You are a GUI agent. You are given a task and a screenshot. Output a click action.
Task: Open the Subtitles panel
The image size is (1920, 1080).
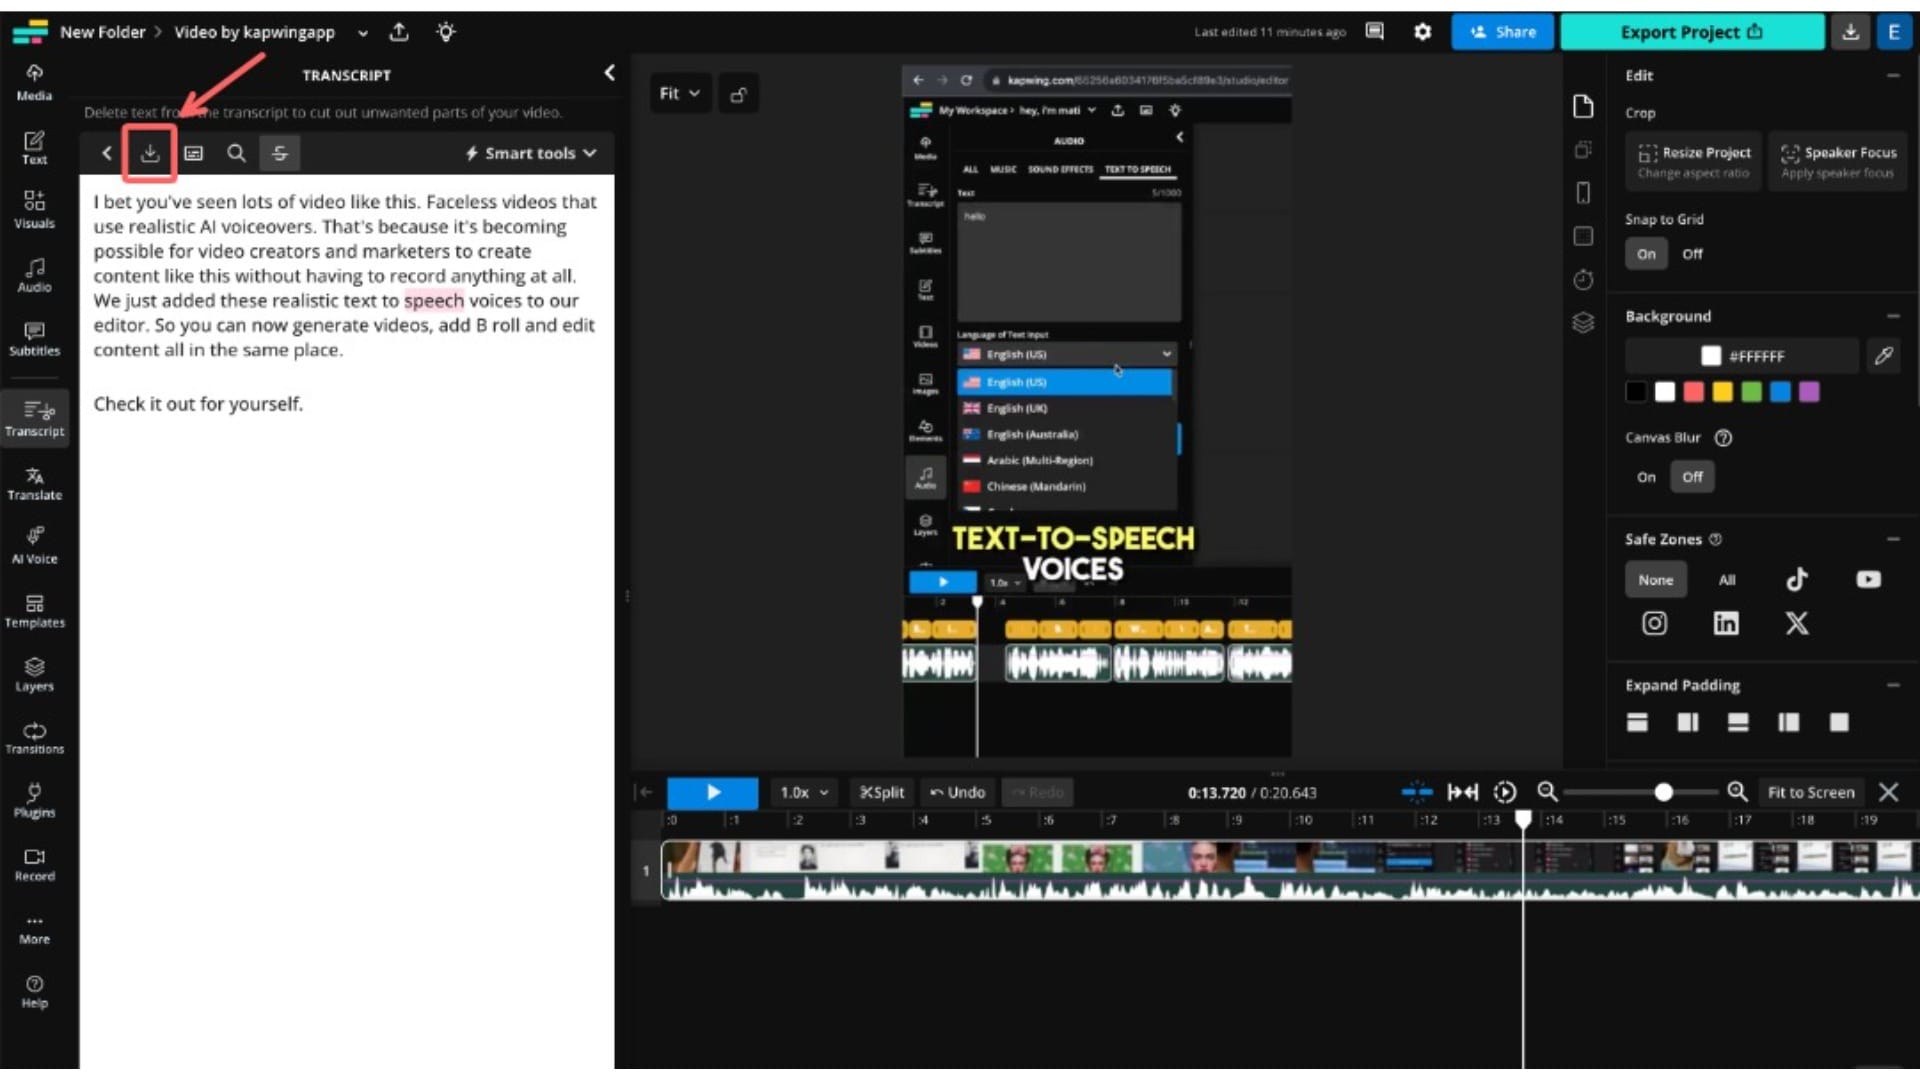tap(35, 340)
